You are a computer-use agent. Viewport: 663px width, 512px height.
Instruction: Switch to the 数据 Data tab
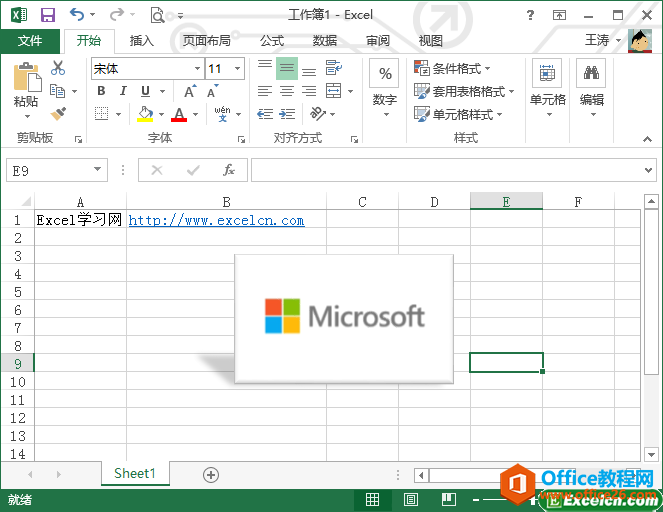coord(324,41)
